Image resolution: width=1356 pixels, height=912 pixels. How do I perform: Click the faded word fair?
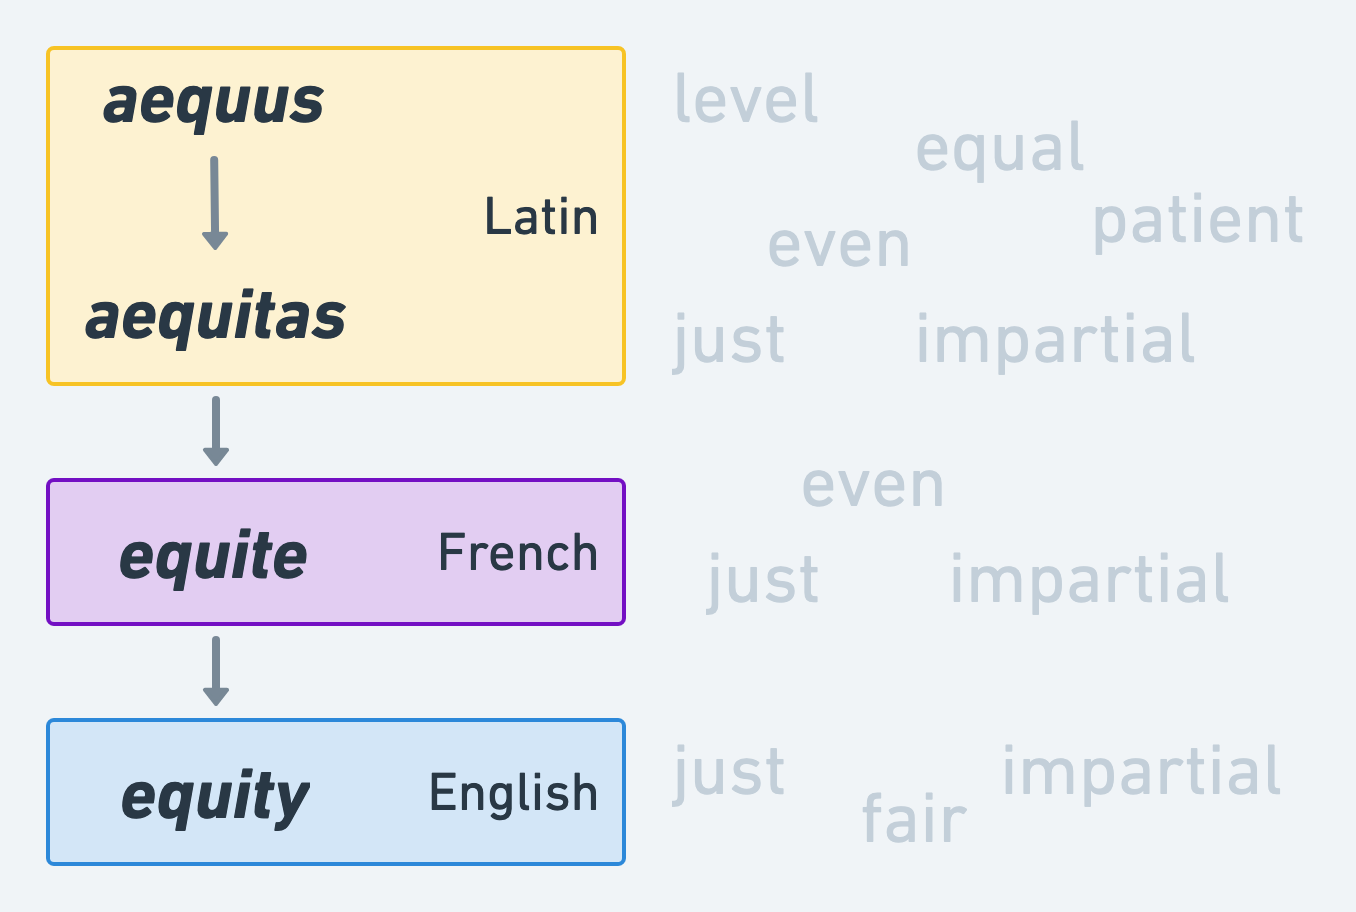click(x=914, y=819)
